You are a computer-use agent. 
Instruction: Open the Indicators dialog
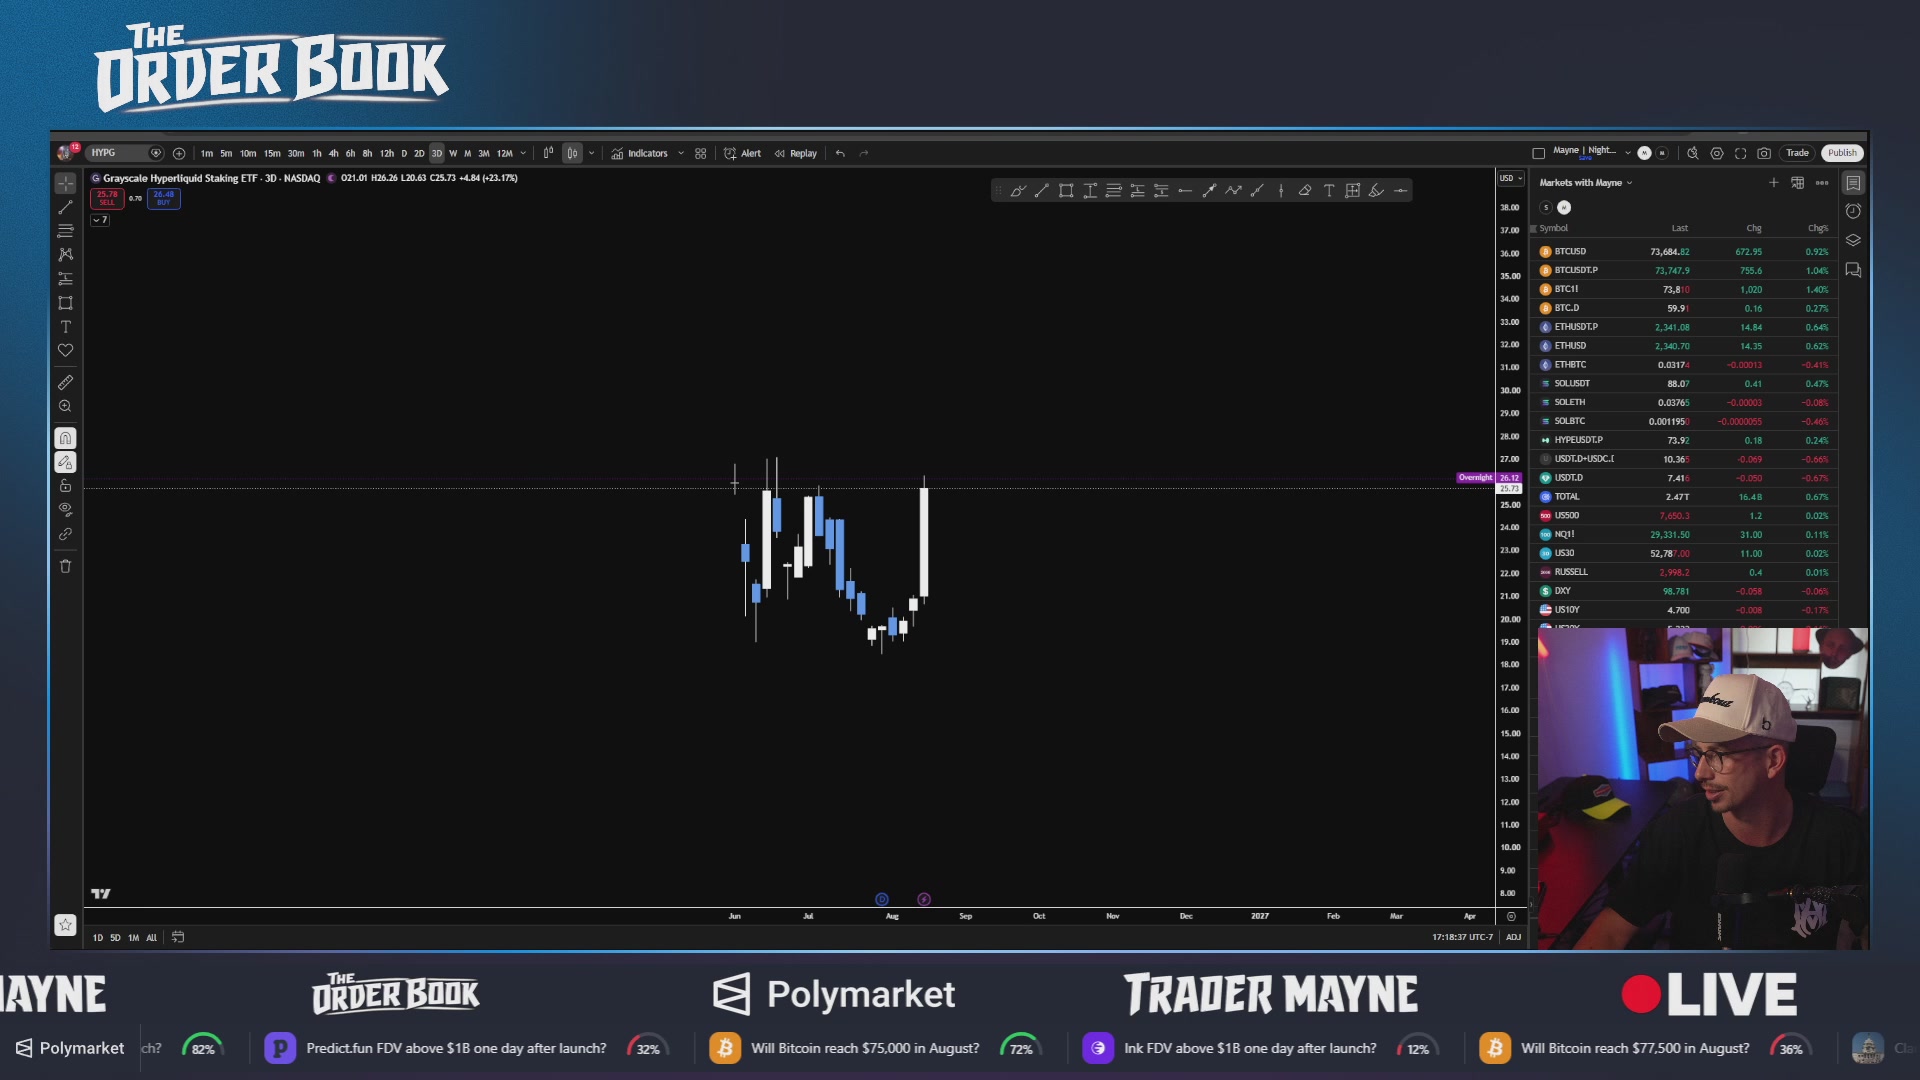[x=640, y=153]
